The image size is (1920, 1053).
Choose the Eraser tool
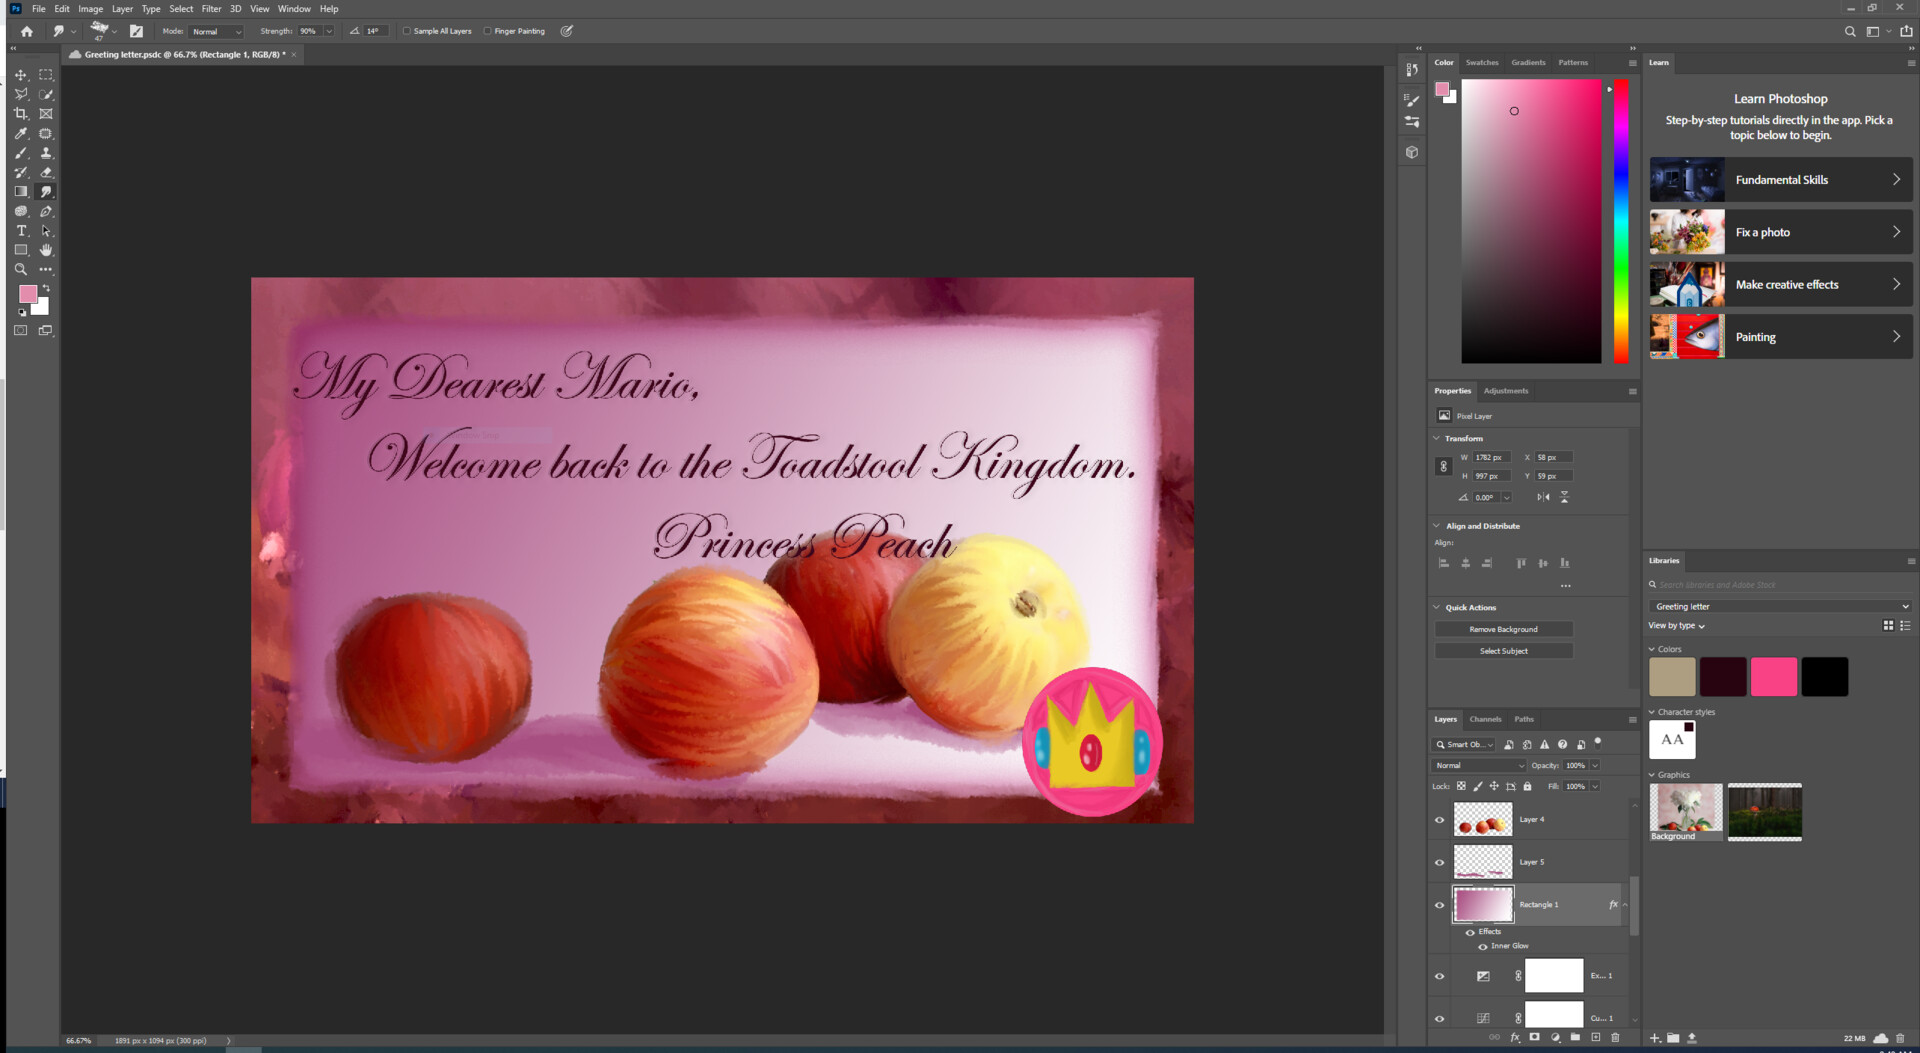coord(46,172)
